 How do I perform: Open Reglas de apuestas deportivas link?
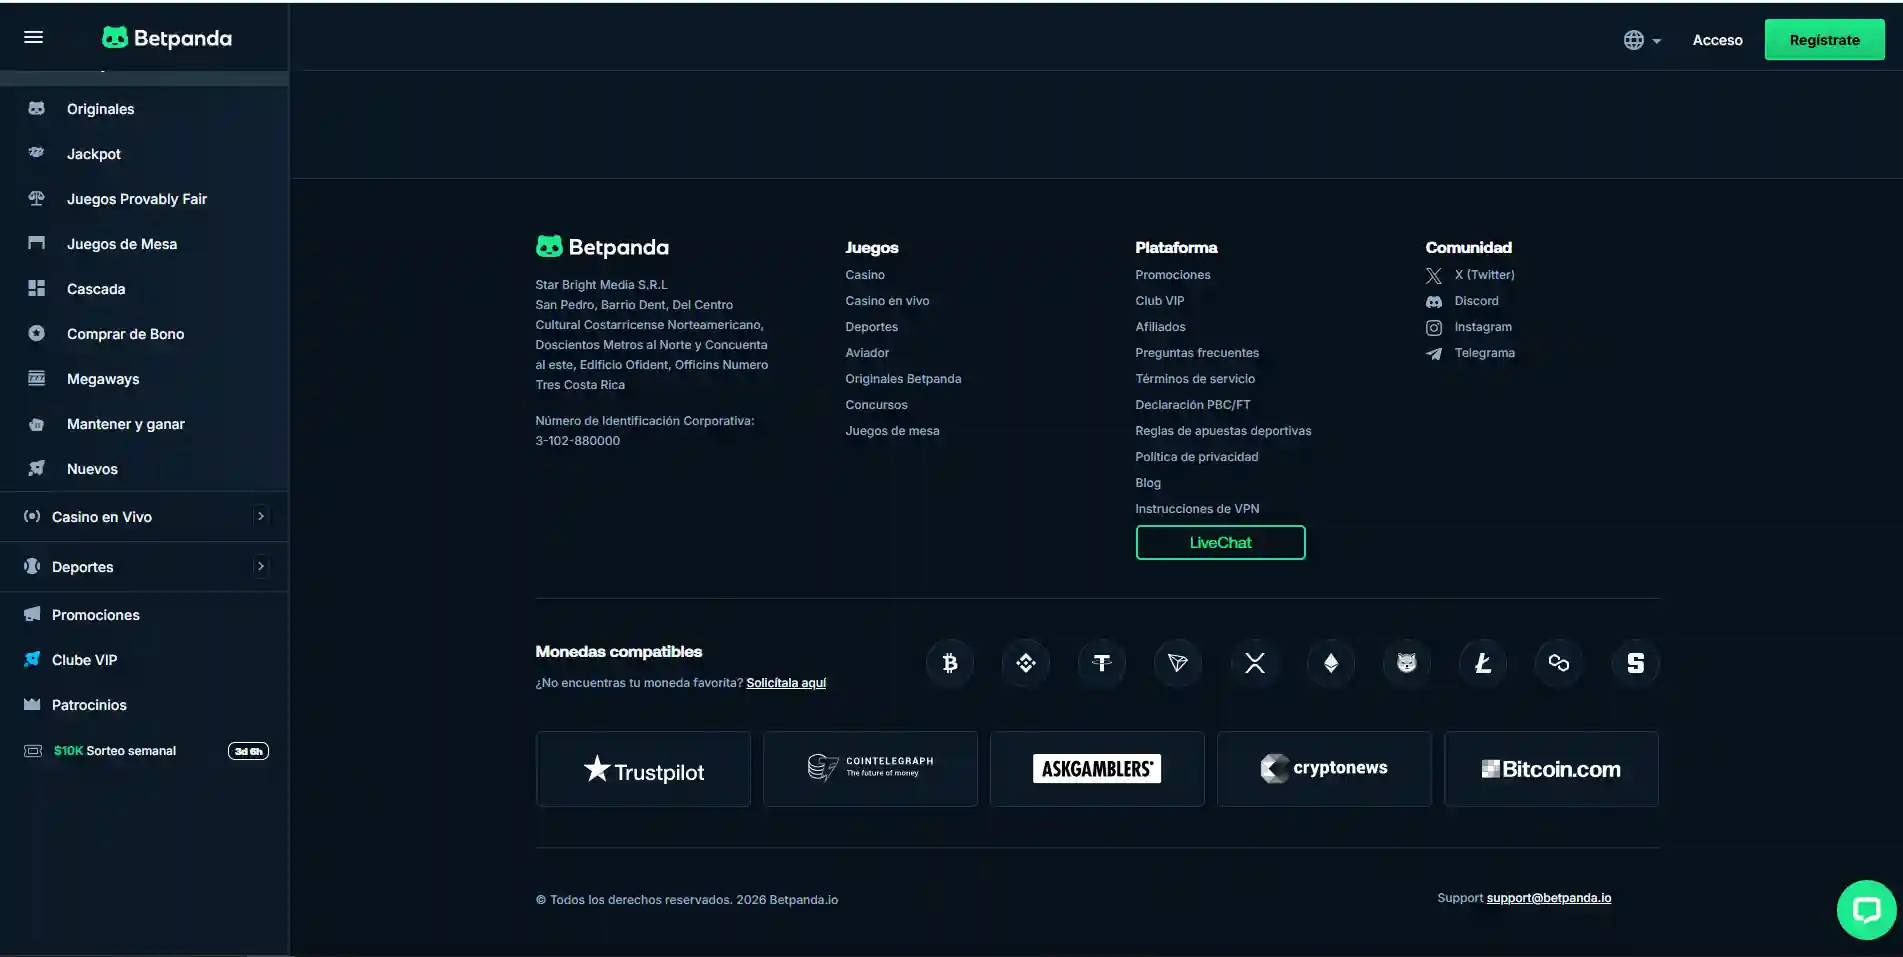pos(1223,431)
